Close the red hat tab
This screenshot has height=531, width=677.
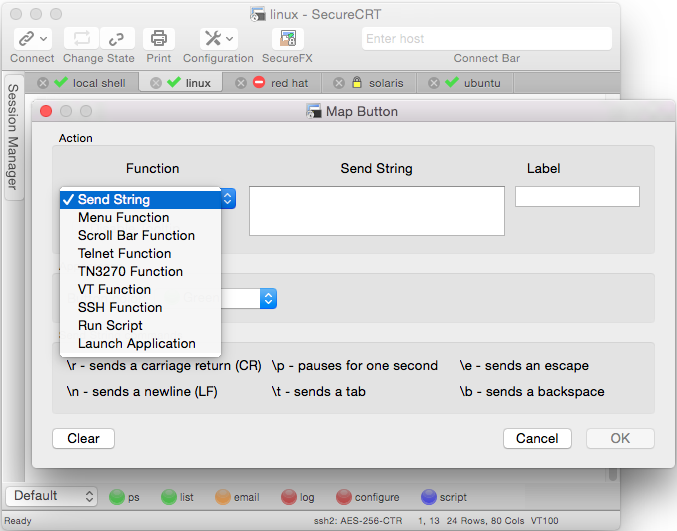241,83
